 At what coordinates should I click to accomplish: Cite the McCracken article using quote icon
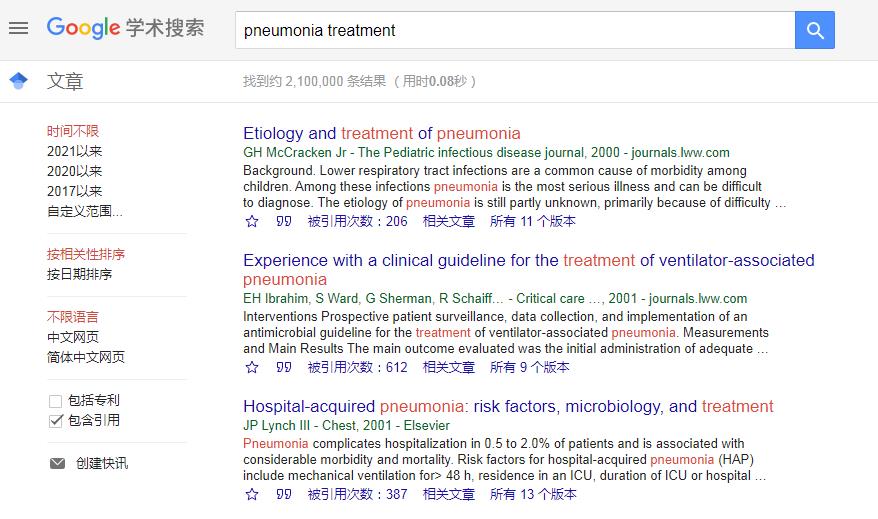[284, 221]
